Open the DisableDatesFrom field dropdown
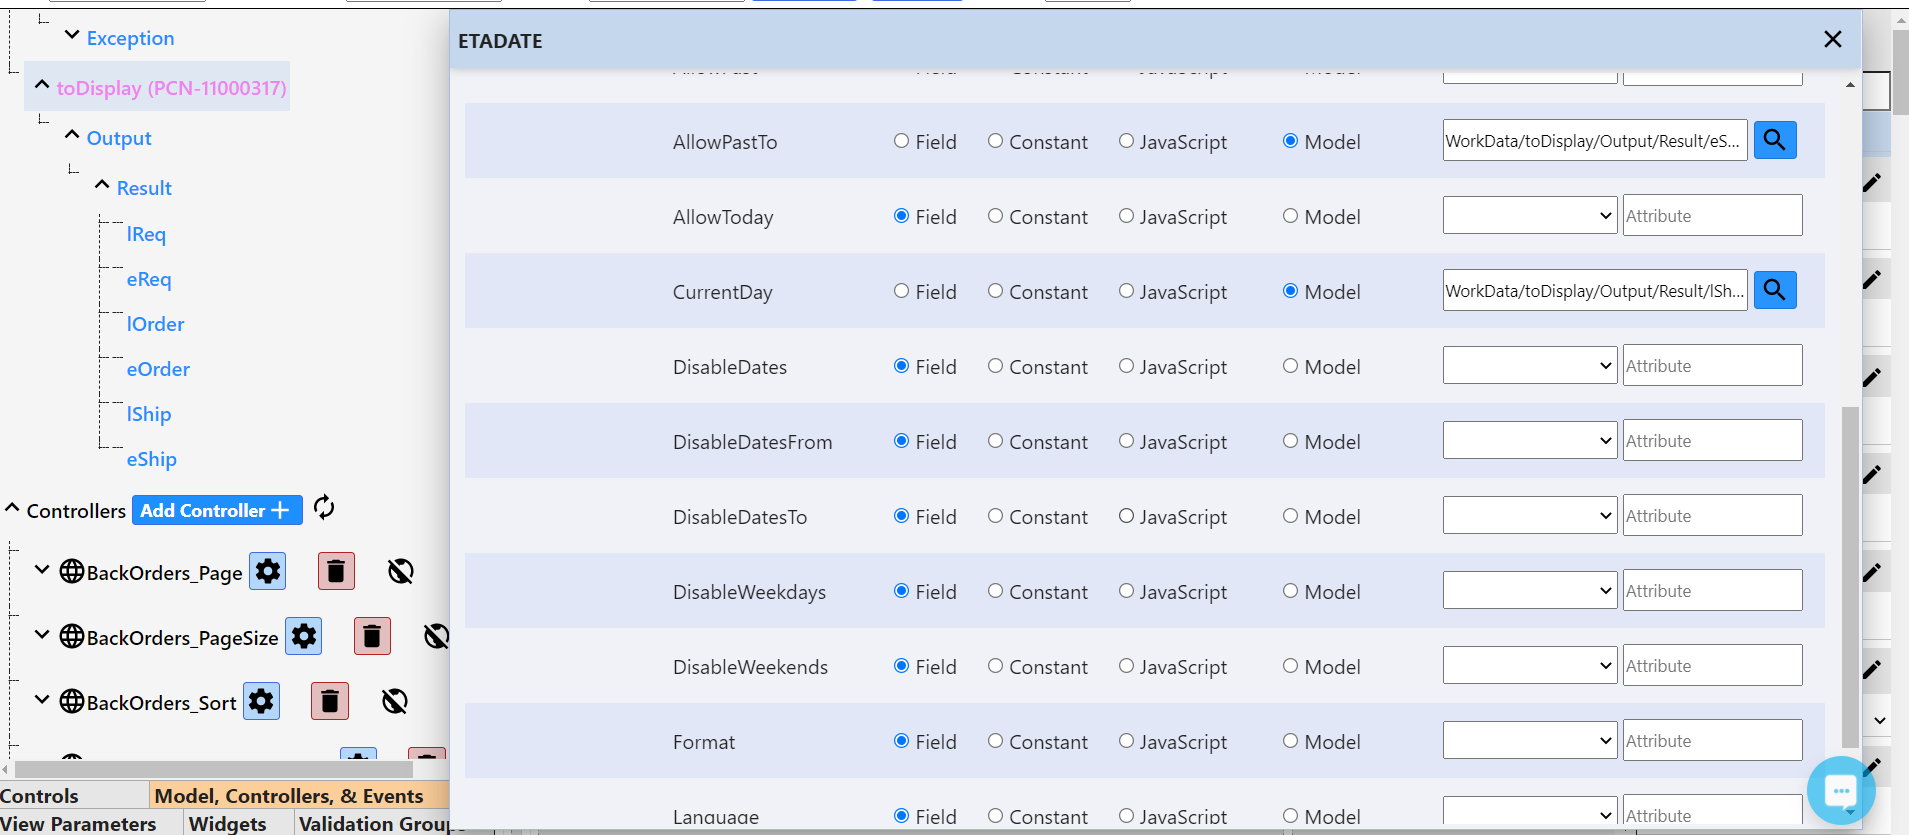The width and height of the screenshot is (1909, 835). pos(1530,440)
